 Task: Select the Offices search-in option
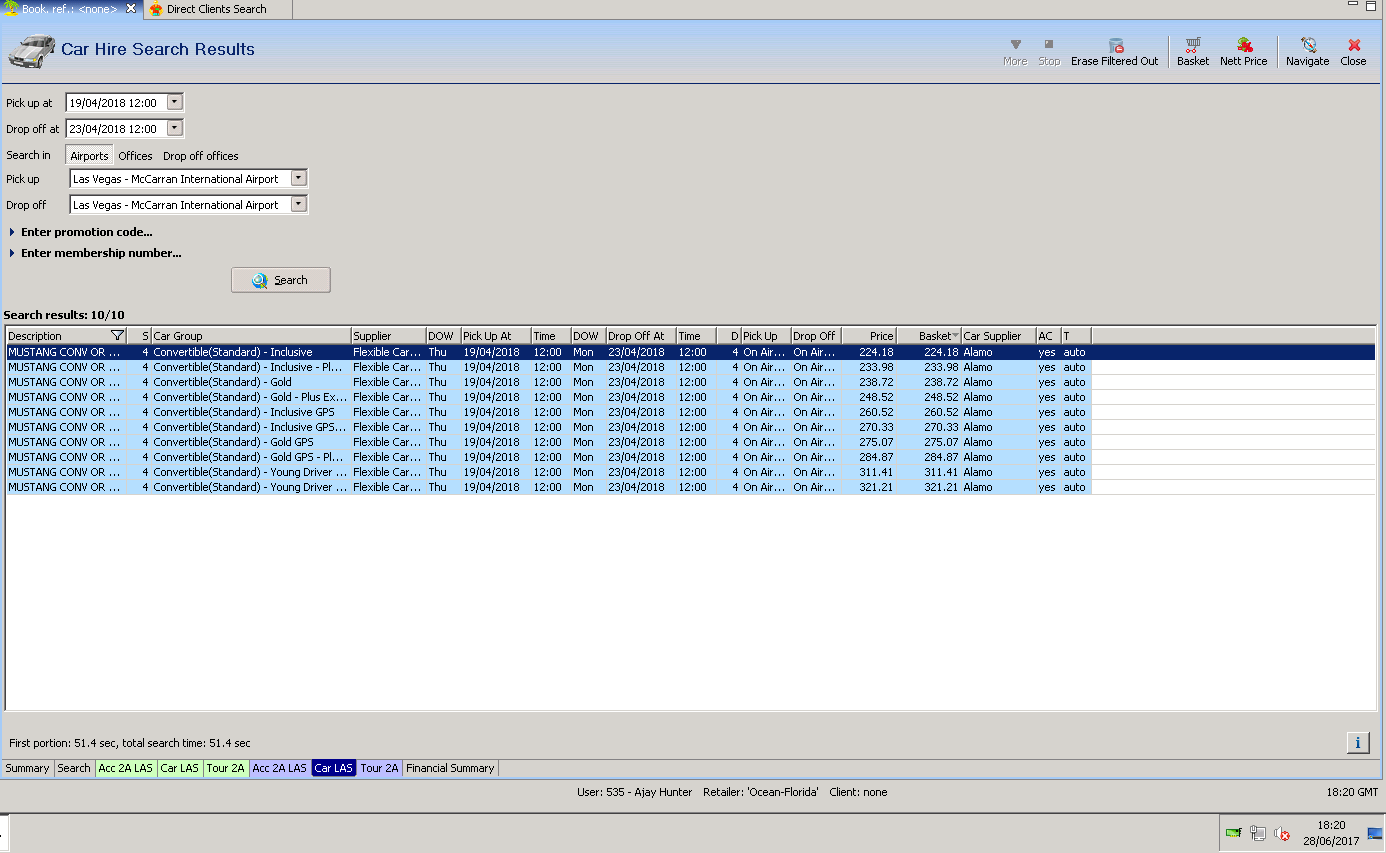(x=135, y=156)
